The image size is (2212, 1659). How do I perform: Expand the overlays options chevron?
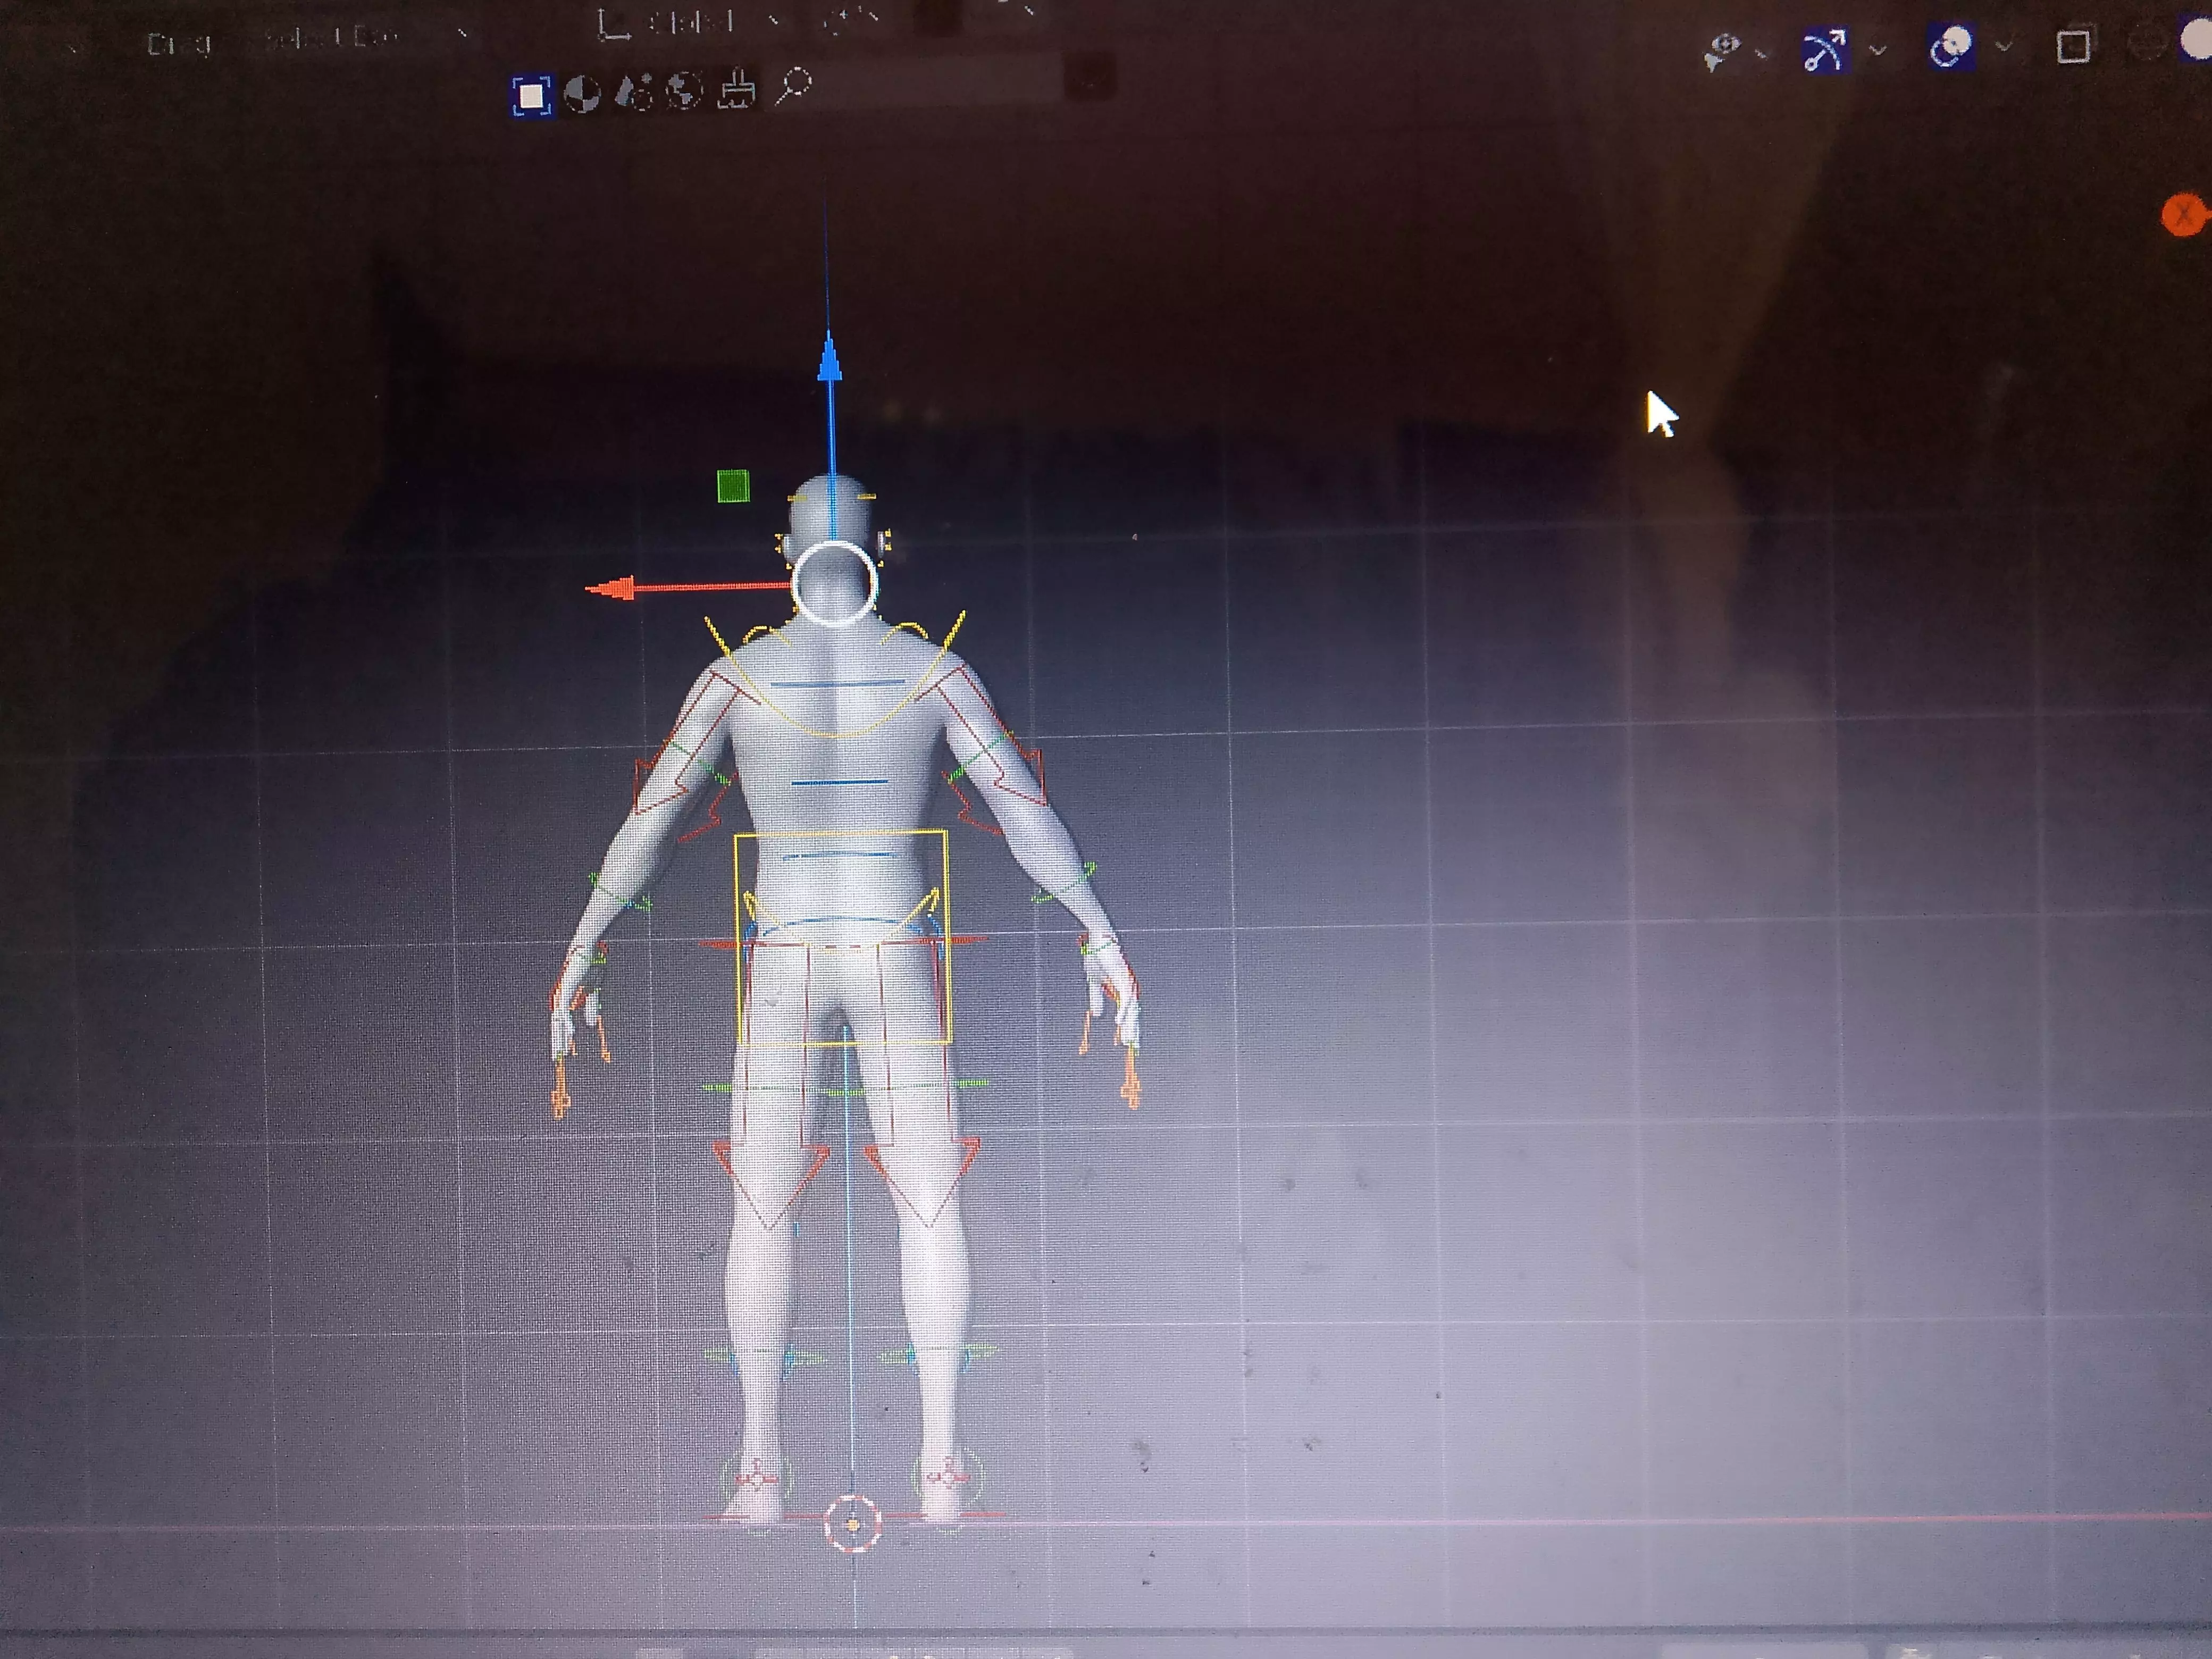coord(2004,46)
